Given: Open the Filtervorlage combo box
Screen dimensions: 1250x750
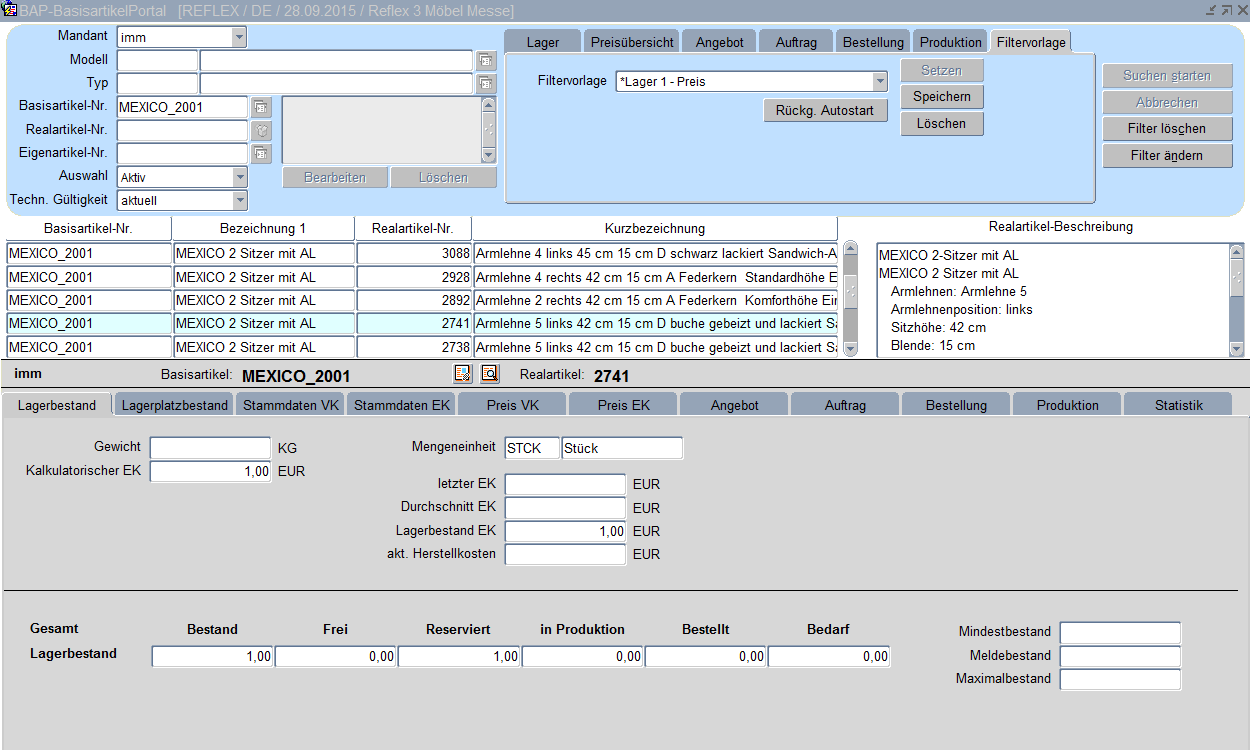Looking at the screenshot, I should coord(880,82).
